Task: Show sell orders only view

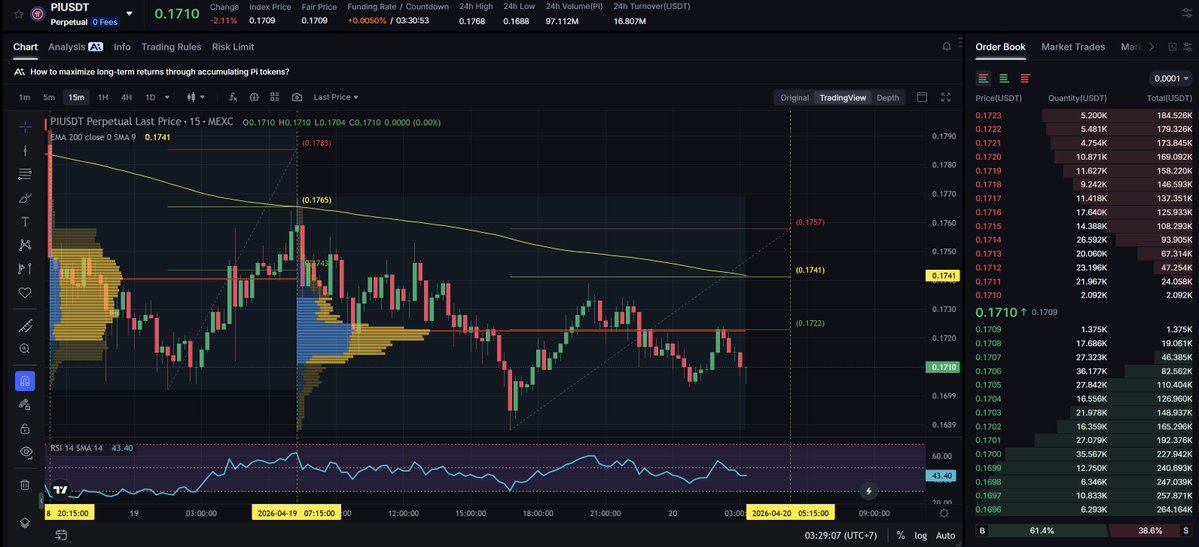Action: click(1025, 78)
